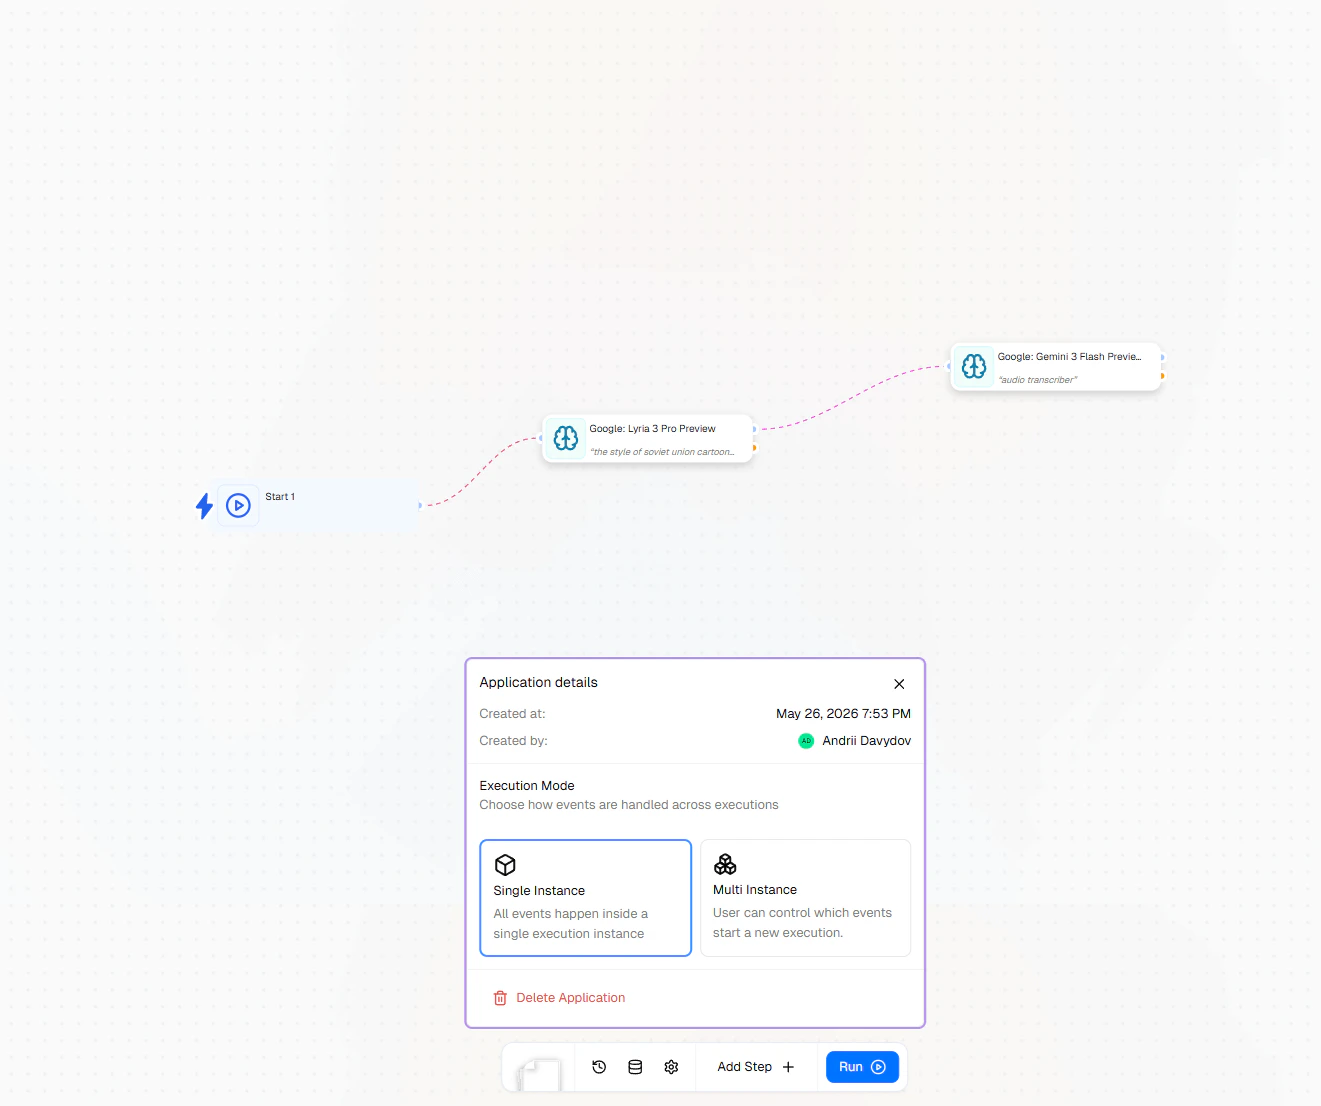This screenshot has width=1321, height=1106.
Task: Click the green avatar beside Andrii Davydov
Action: point(806,741)
